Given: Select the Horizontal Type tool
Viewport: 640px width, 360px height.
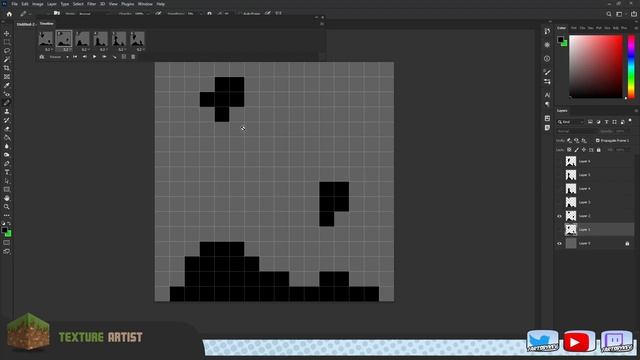Looking at the screenshot, I should [x=7, y=172].
